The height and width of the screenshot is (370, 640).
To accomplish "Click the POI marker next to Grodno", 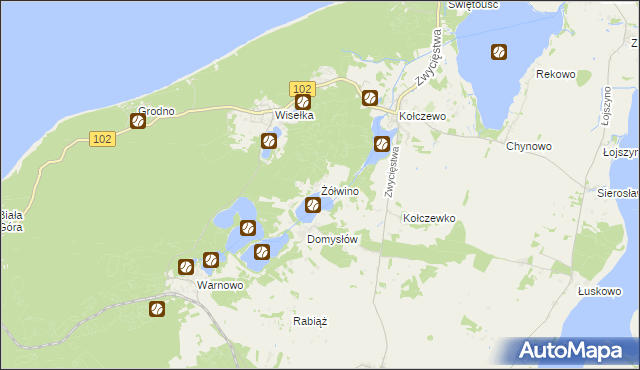I will 138,121.
